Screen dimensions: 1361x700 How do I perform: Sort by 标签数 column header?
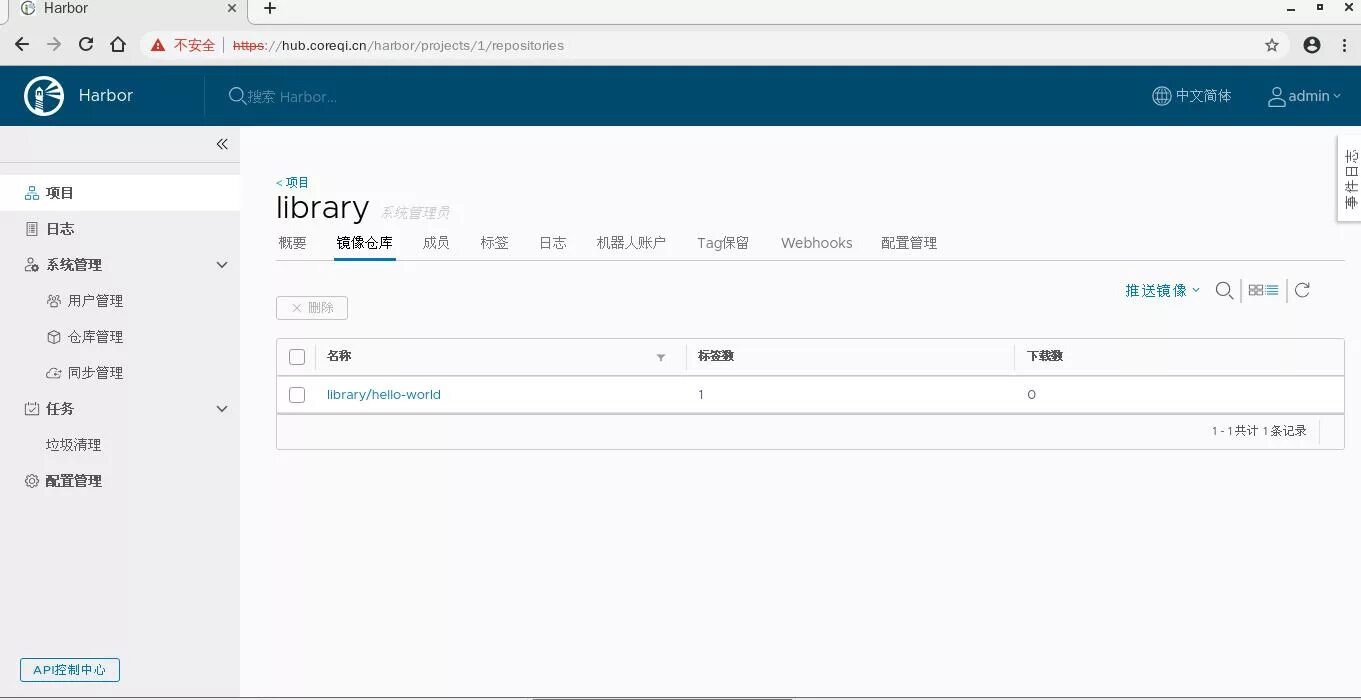[716, 357]
